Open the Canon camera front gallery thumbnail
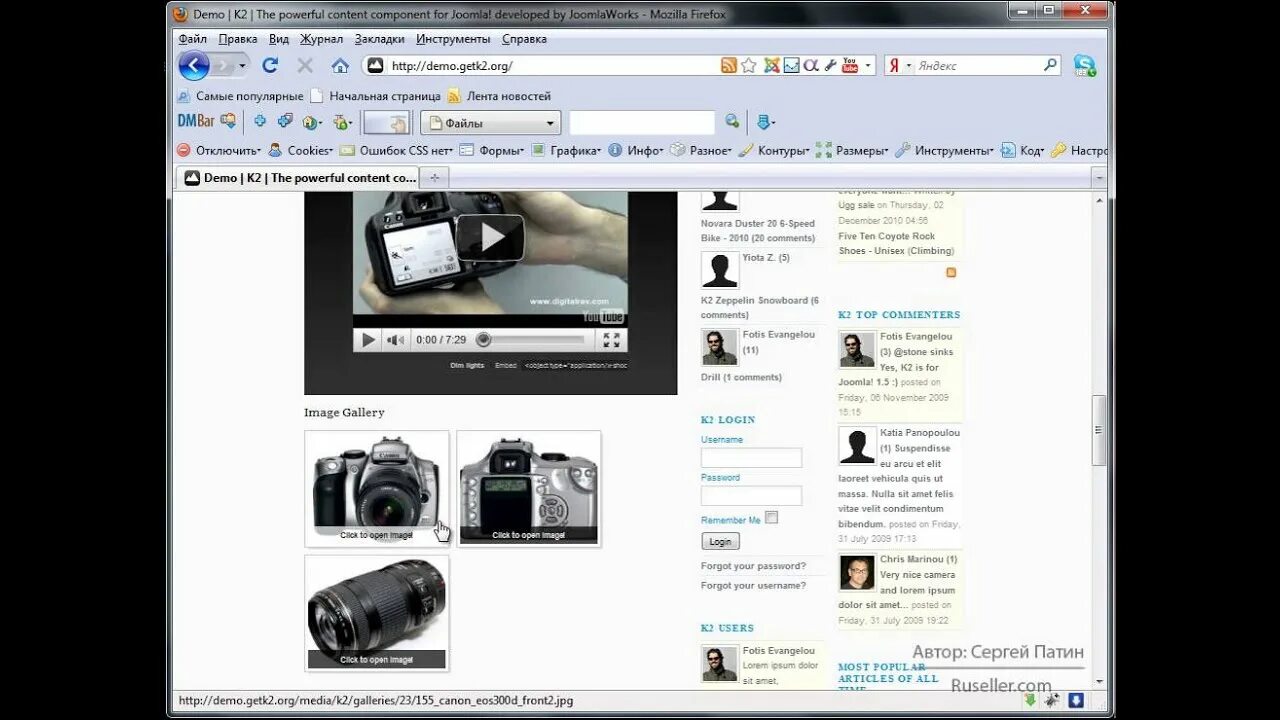The width and height of the screenshot is (1280, 720). 377,489
